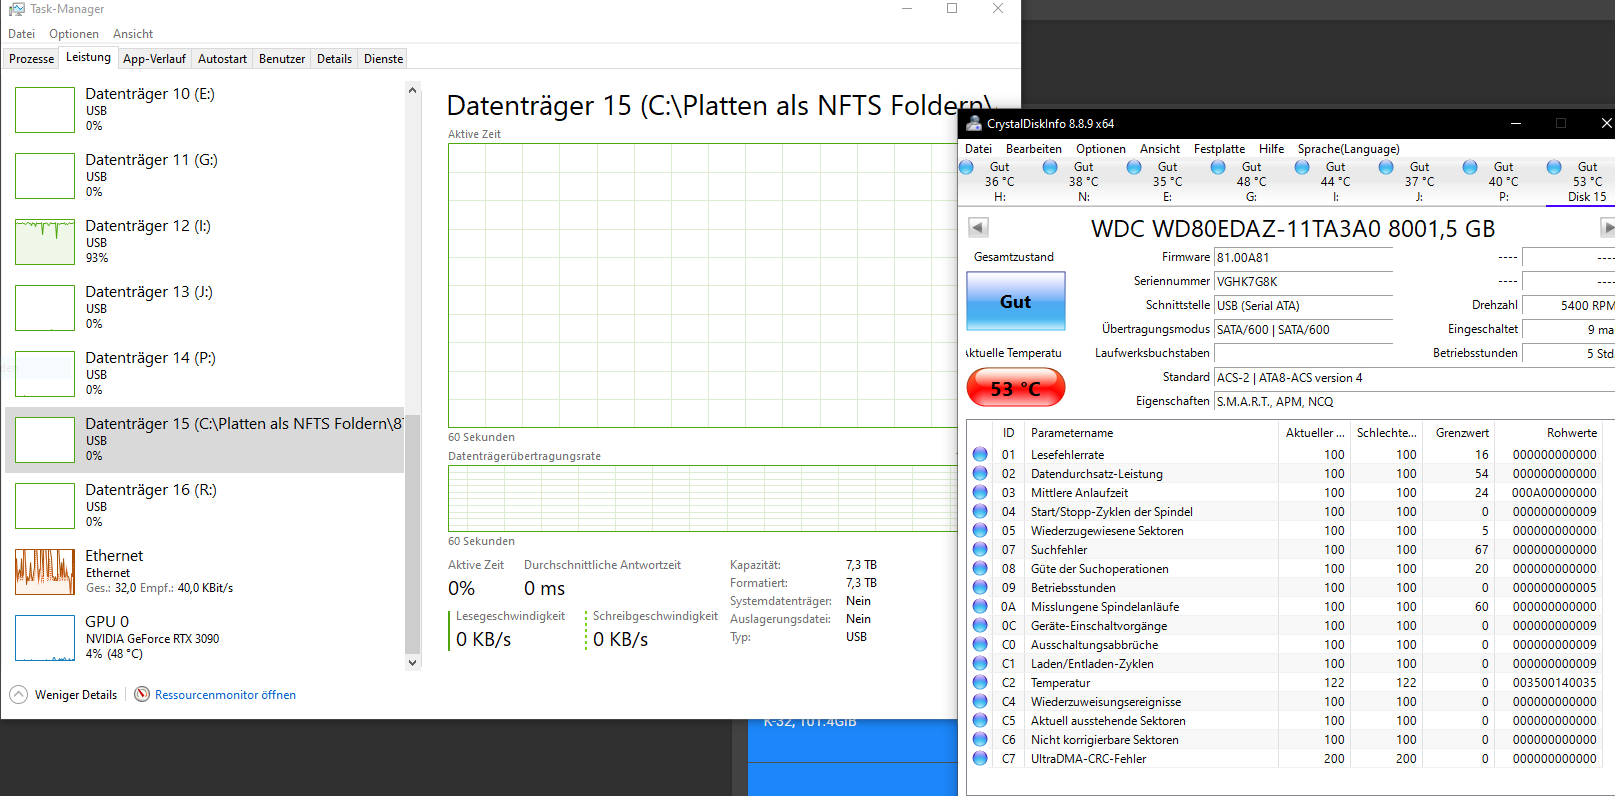Click status orb of UltraDMA-CRC-Fehler row

(x=980, y=758)
